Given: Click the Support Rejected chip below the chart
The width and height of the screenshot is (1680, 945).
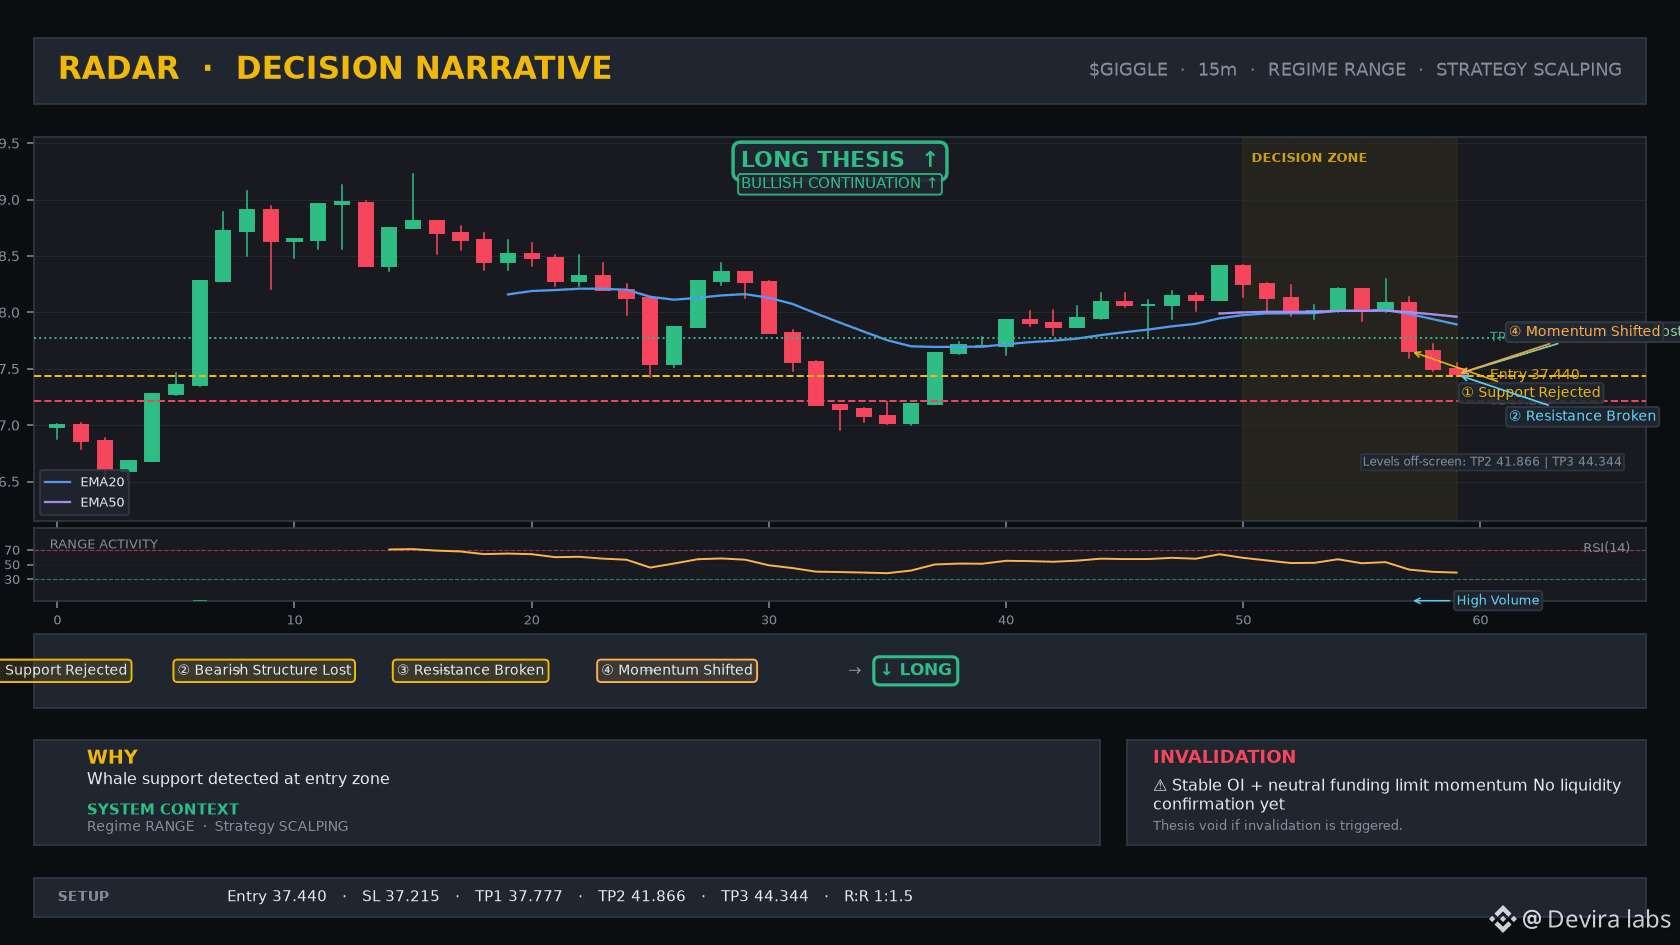Looking at the screenshot, I should point(66,670).
